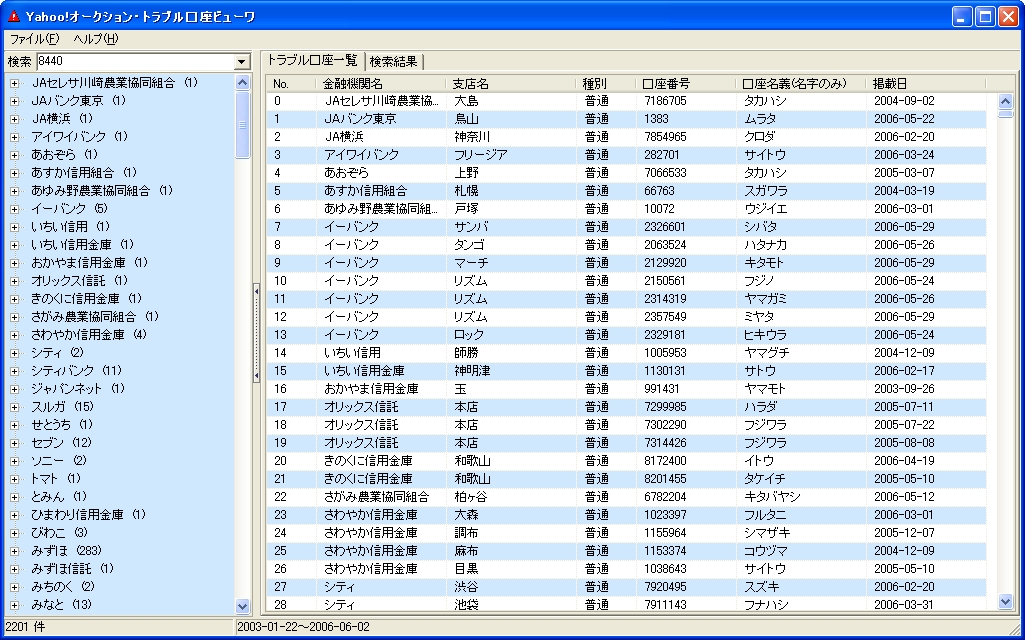
Task: Sort by the 支店名 column header
Action: click(x=512, y=84)
